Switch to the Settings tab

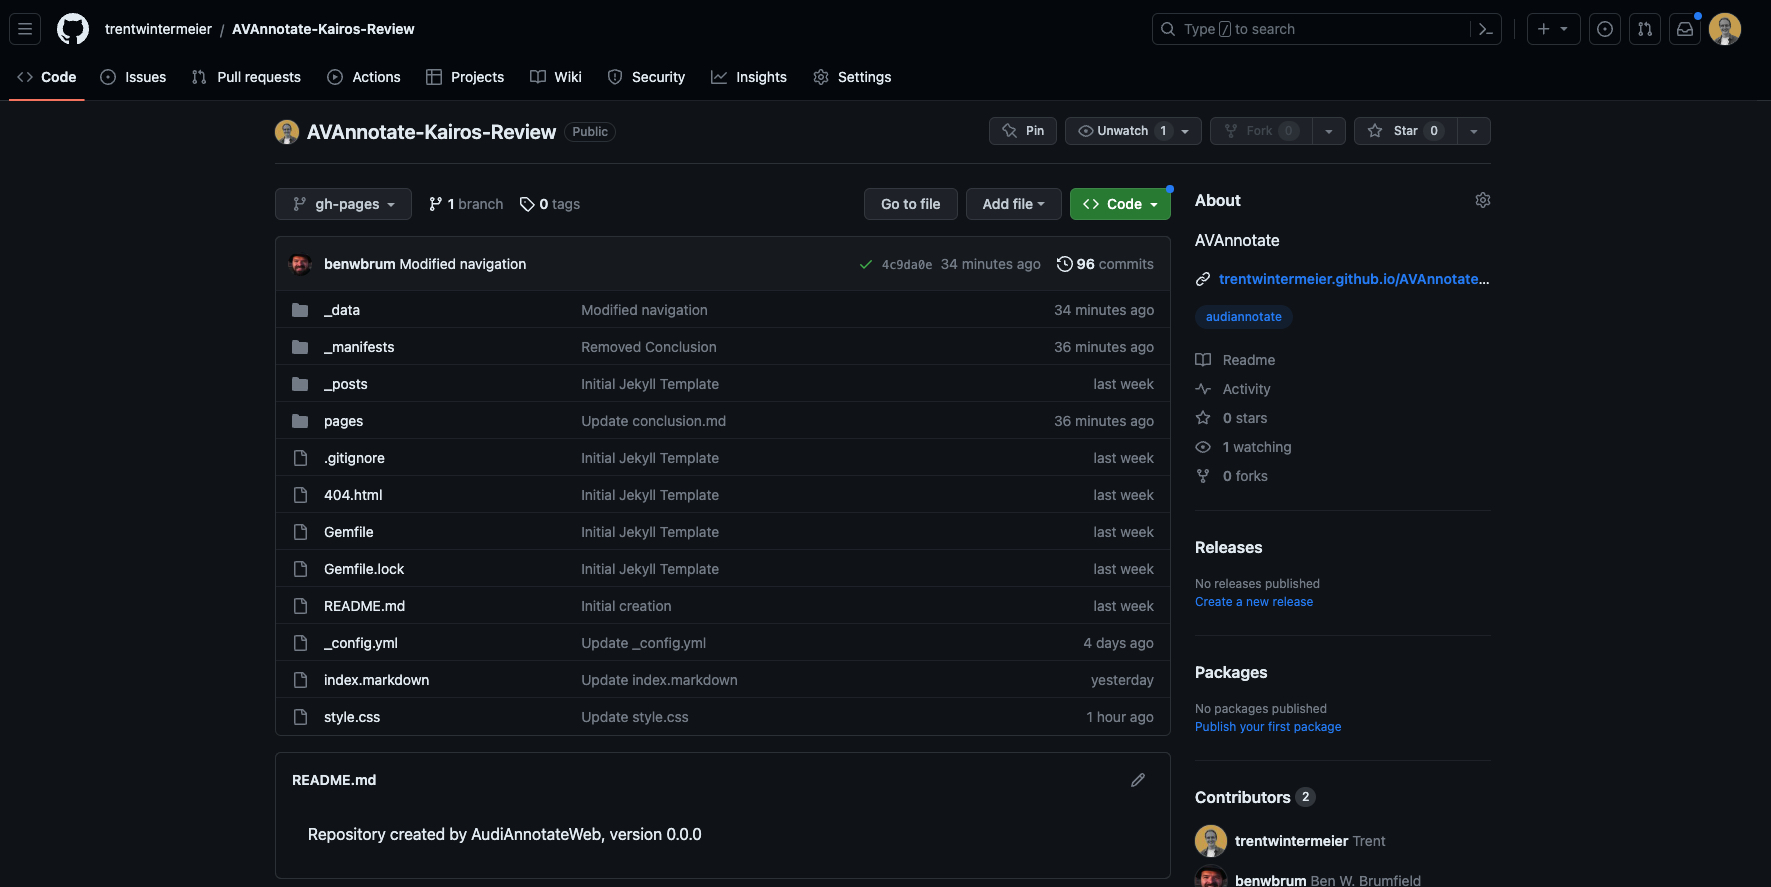point(852,77)
